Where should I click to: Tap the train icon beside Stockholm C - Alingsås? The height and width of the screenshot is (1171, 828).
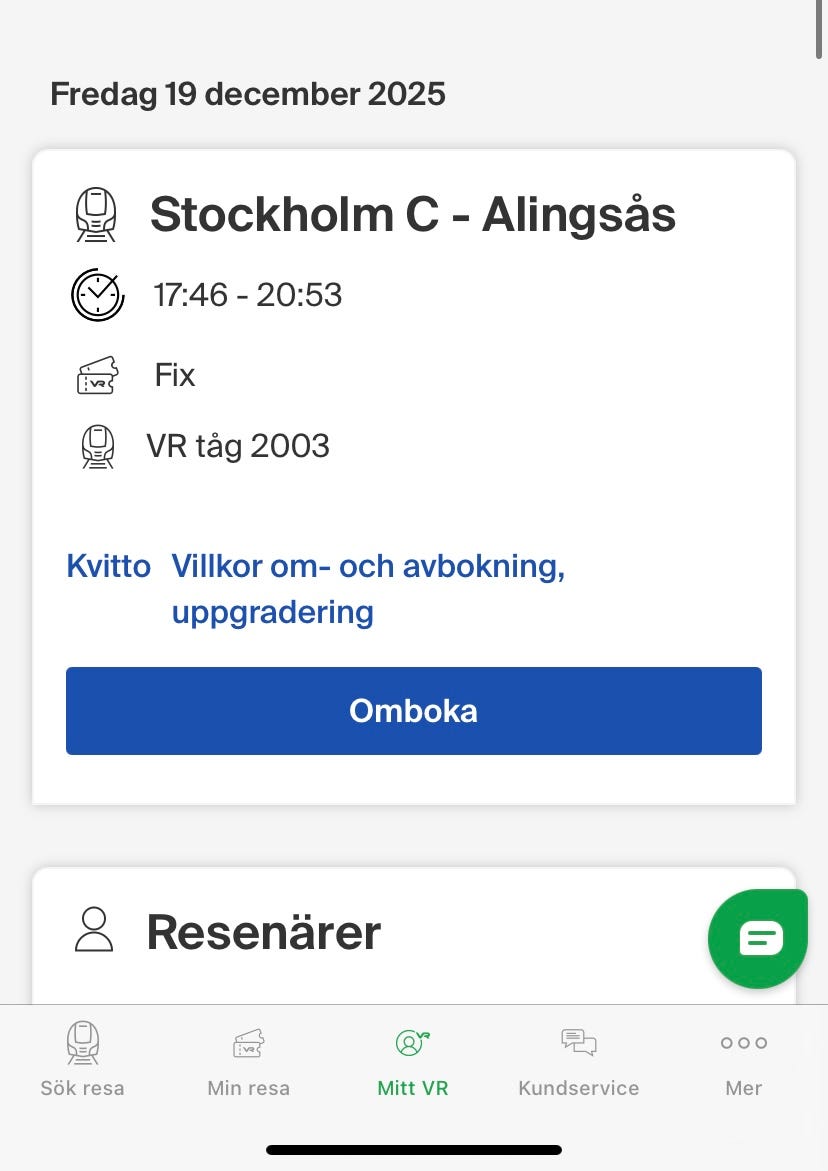97,215
